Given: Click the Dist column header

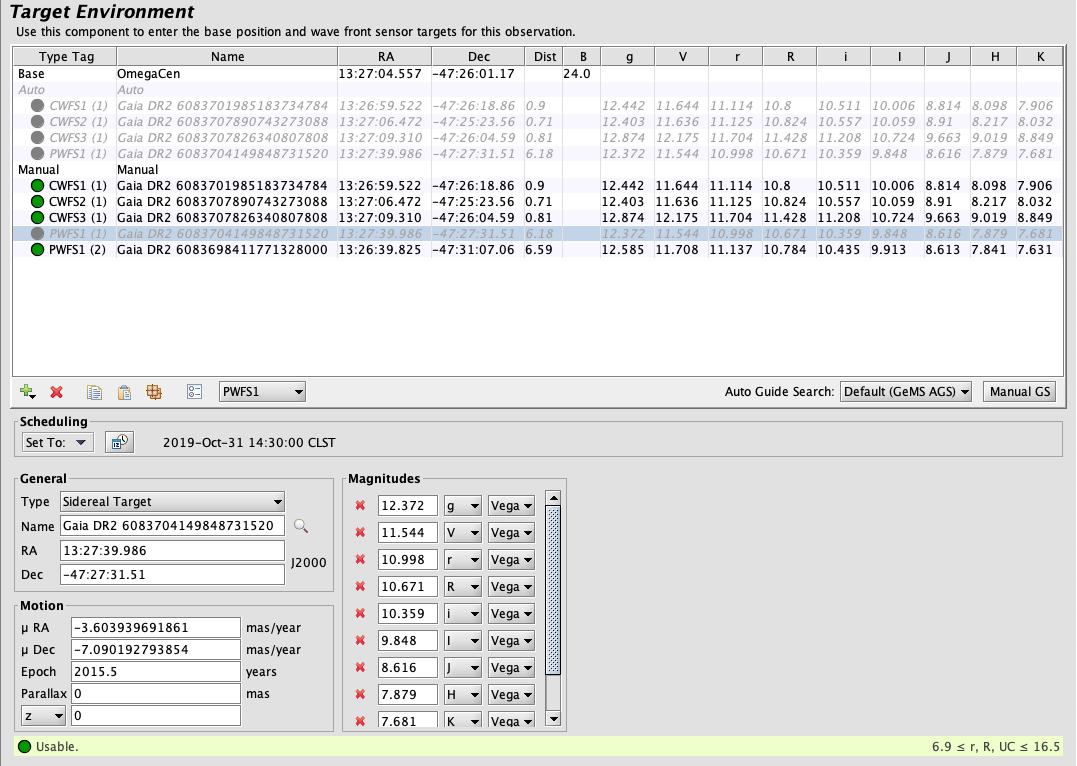Looking at the screenshot, I should tap(545, 57).
